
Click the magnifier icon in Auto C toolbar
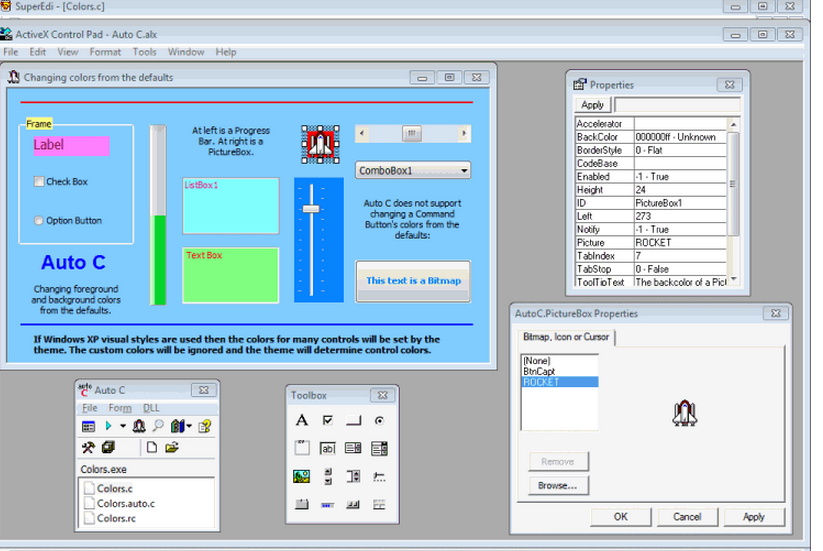[x=158, y=427]
